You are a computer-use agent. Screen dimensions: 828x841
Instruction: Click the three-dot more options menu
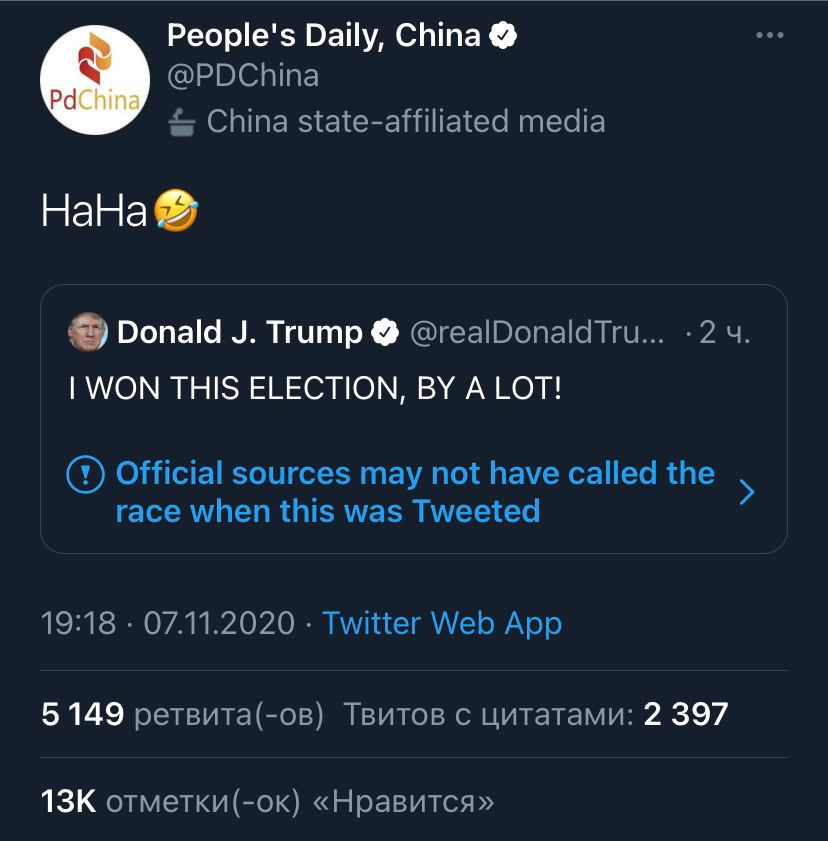(x=769, y=36)
